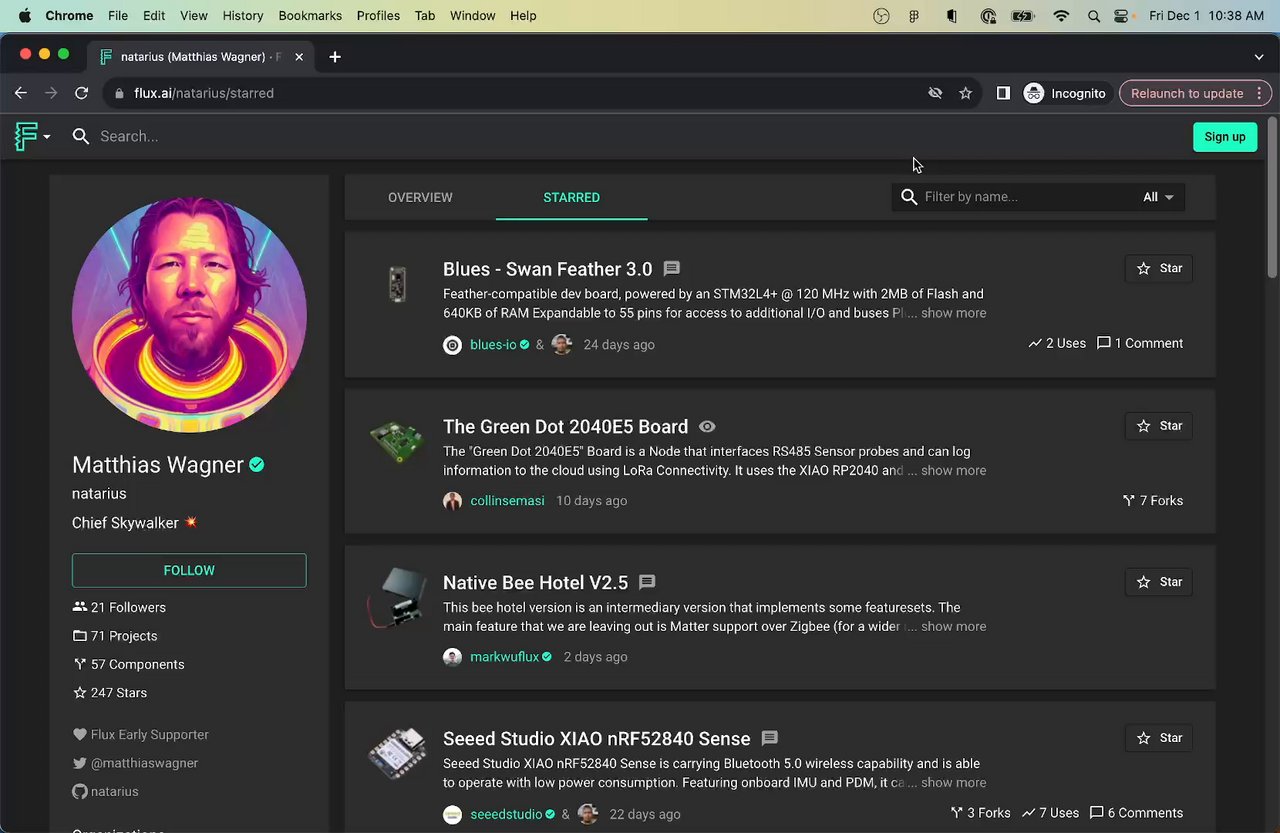Open Chrome Bookmarks menu
The height and width of the screenshot is (833, 1280).
pos(310,16)
